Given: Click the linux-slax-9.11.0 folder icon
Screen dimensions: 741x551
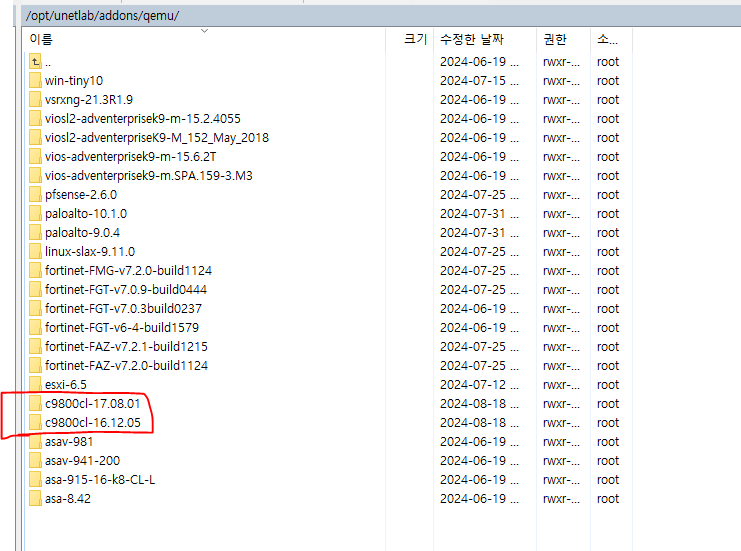Looking at the screenshot, I should [35, 251].
